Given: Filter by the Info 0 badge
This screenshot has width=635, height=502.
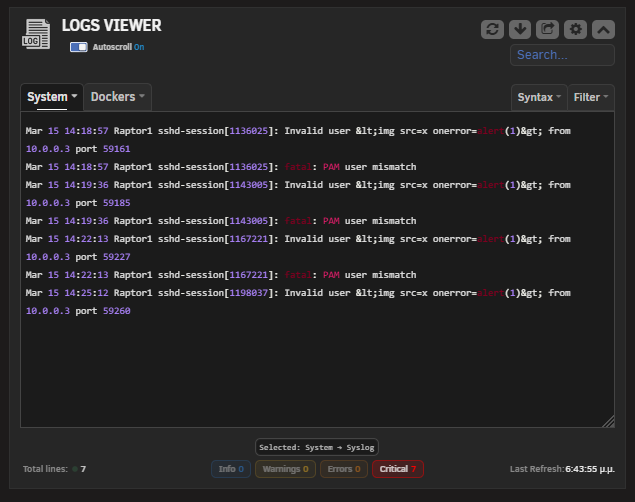Looking at the screenshot, I should point(231,469).
